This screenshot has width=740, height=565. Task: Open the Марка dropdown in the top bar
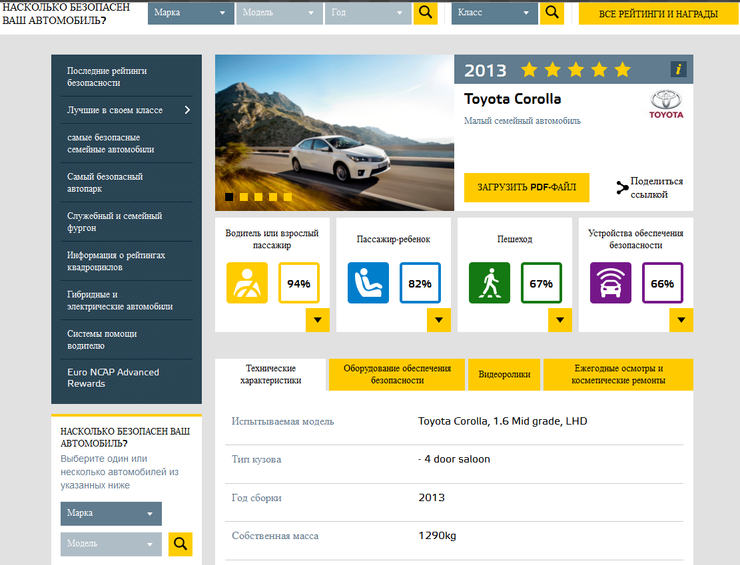tap(191, 13)
